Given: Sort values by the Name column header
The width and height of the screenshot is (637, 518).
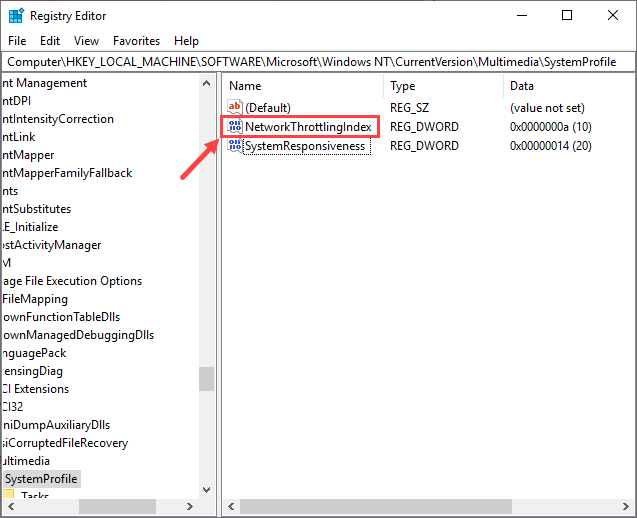Looking at the screenshot, I should pyautogui.click(x=303, y=86).
